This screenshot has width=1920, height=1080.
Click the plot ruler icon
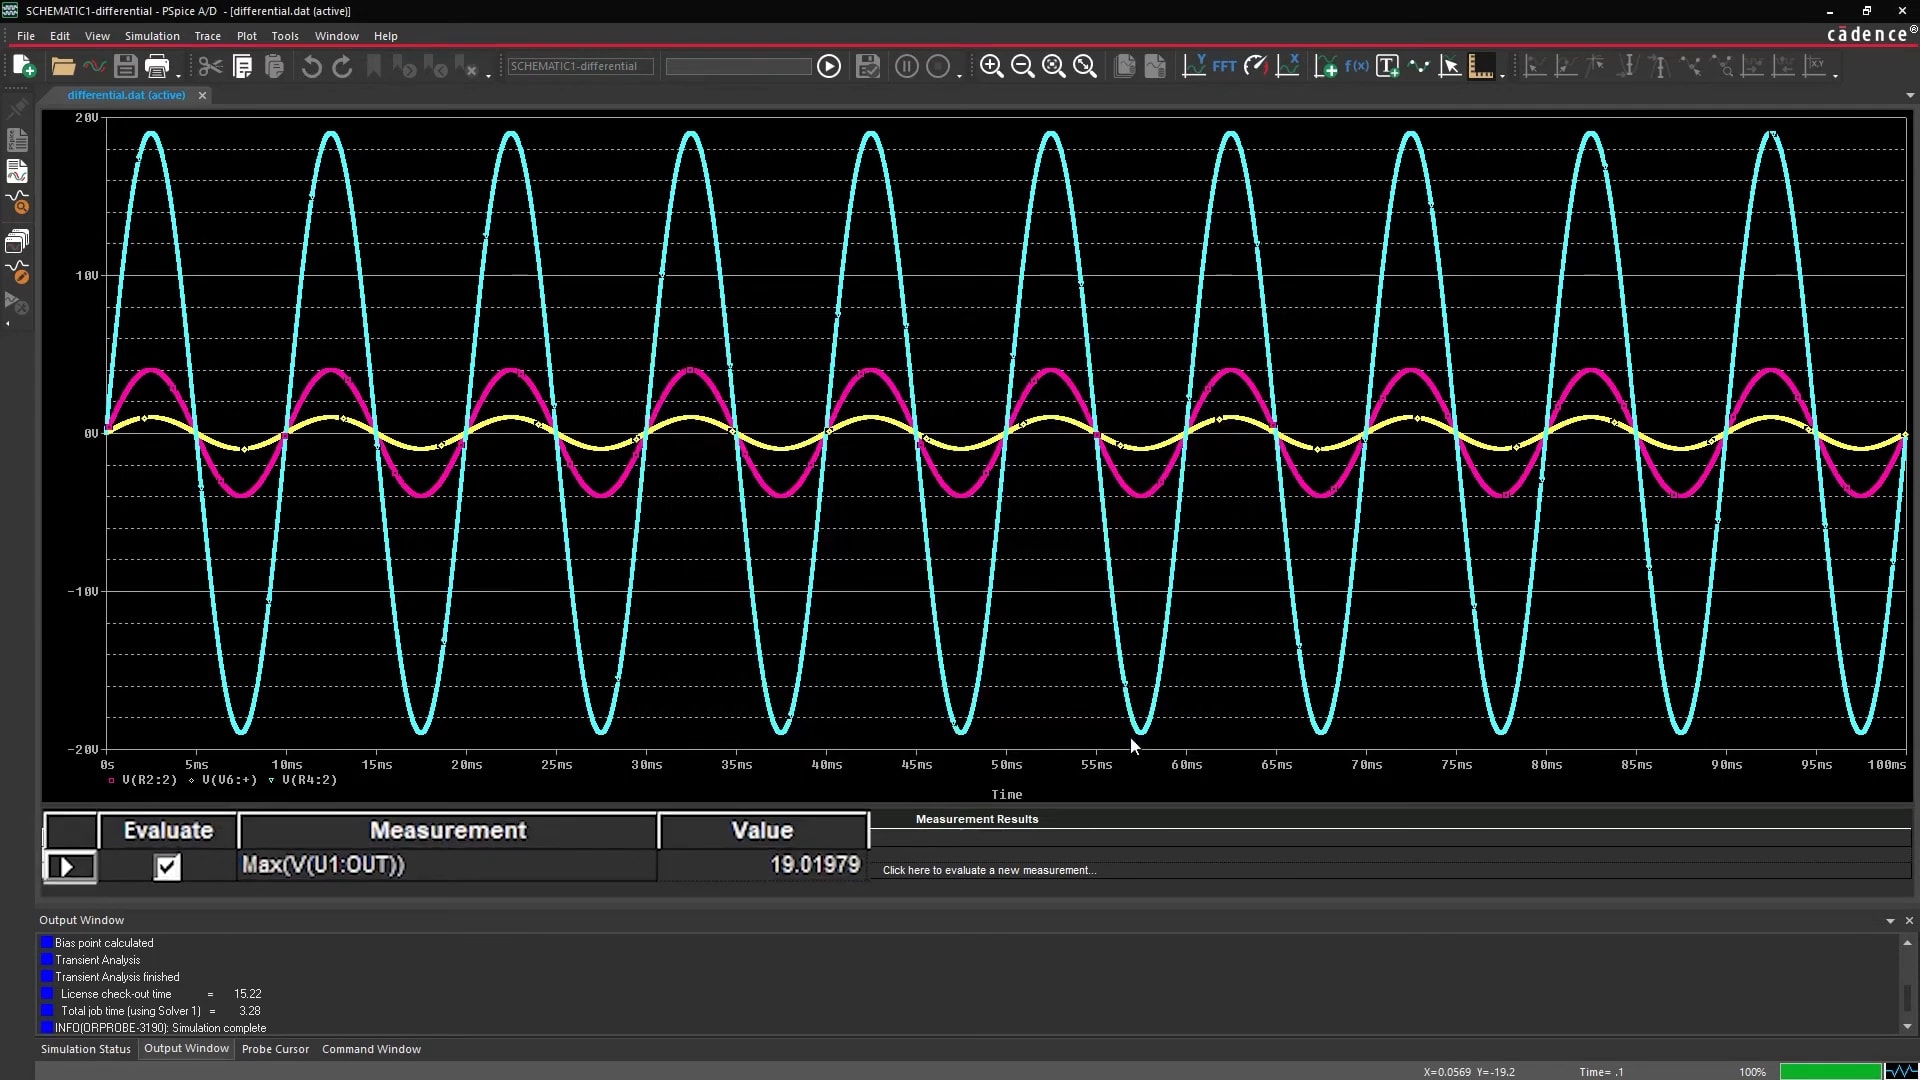pos(1481,67)
